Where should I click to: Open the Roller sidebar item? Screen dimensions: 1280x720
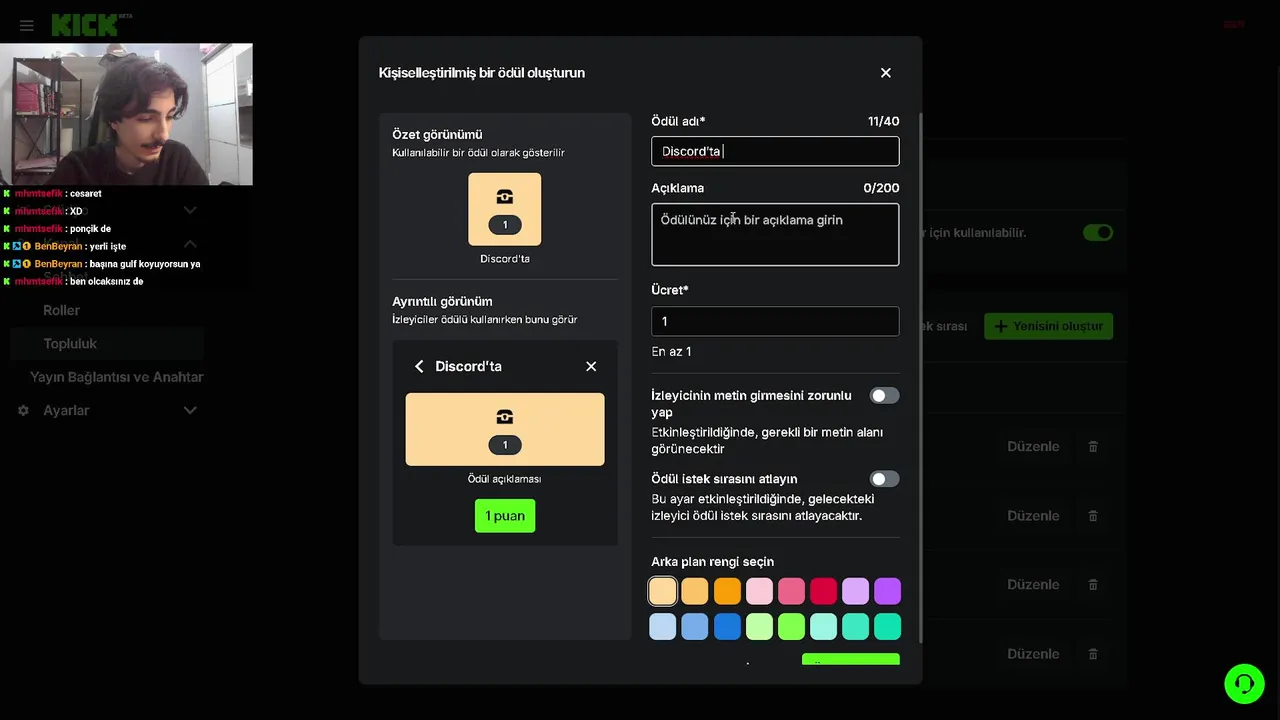(x=61, y=310)
